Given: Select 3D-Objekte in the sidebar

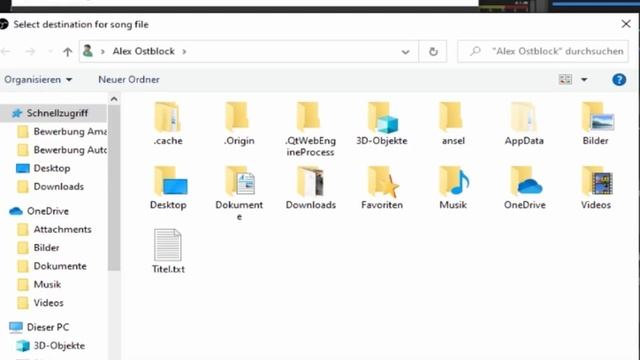Looking at the screenshot, I should tap(50, 346).
